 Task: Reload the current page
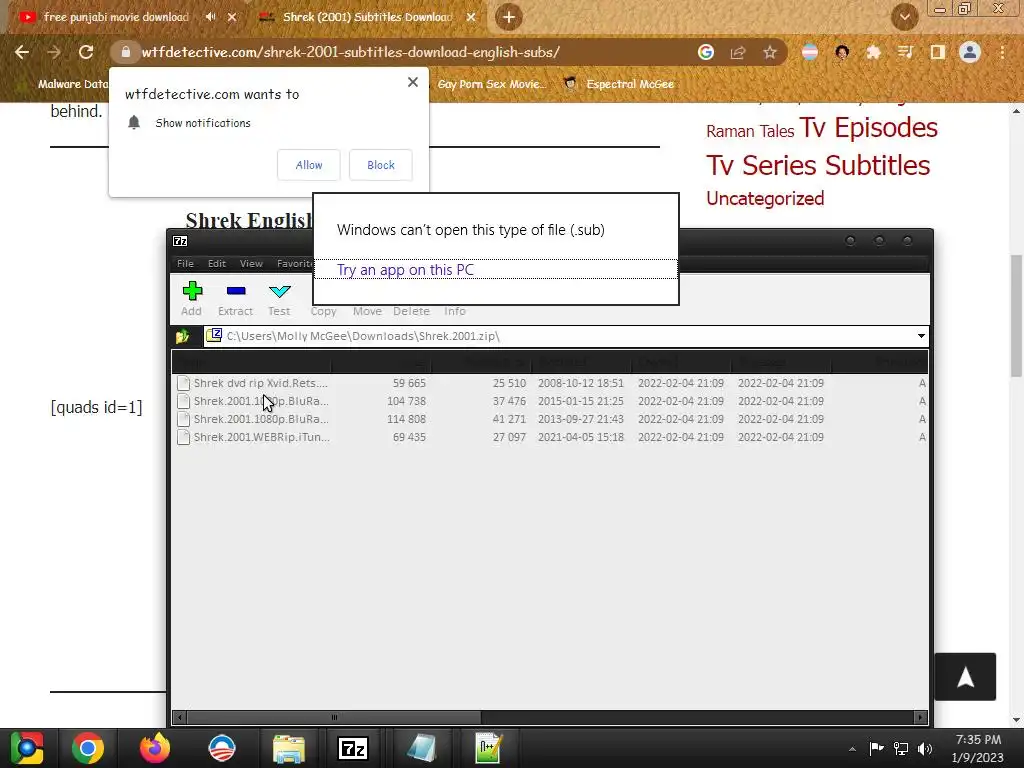pos(86,52)
